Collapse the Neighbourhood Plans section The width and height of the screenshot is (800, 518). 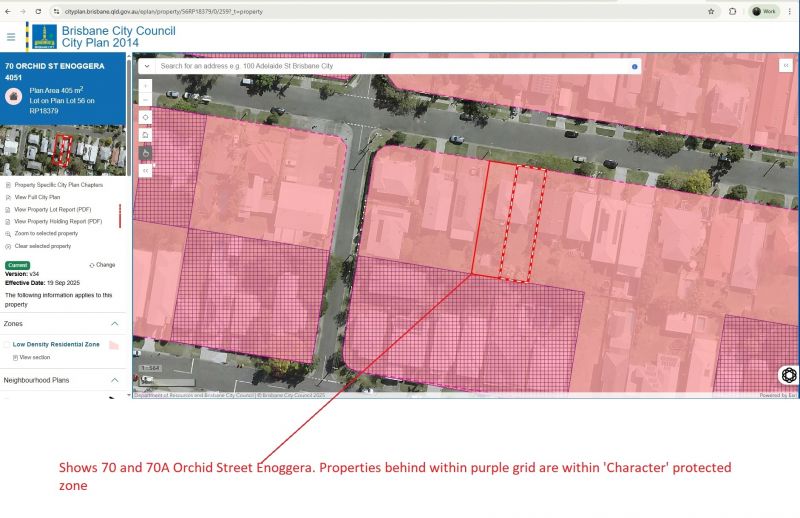tap(115, 381)
